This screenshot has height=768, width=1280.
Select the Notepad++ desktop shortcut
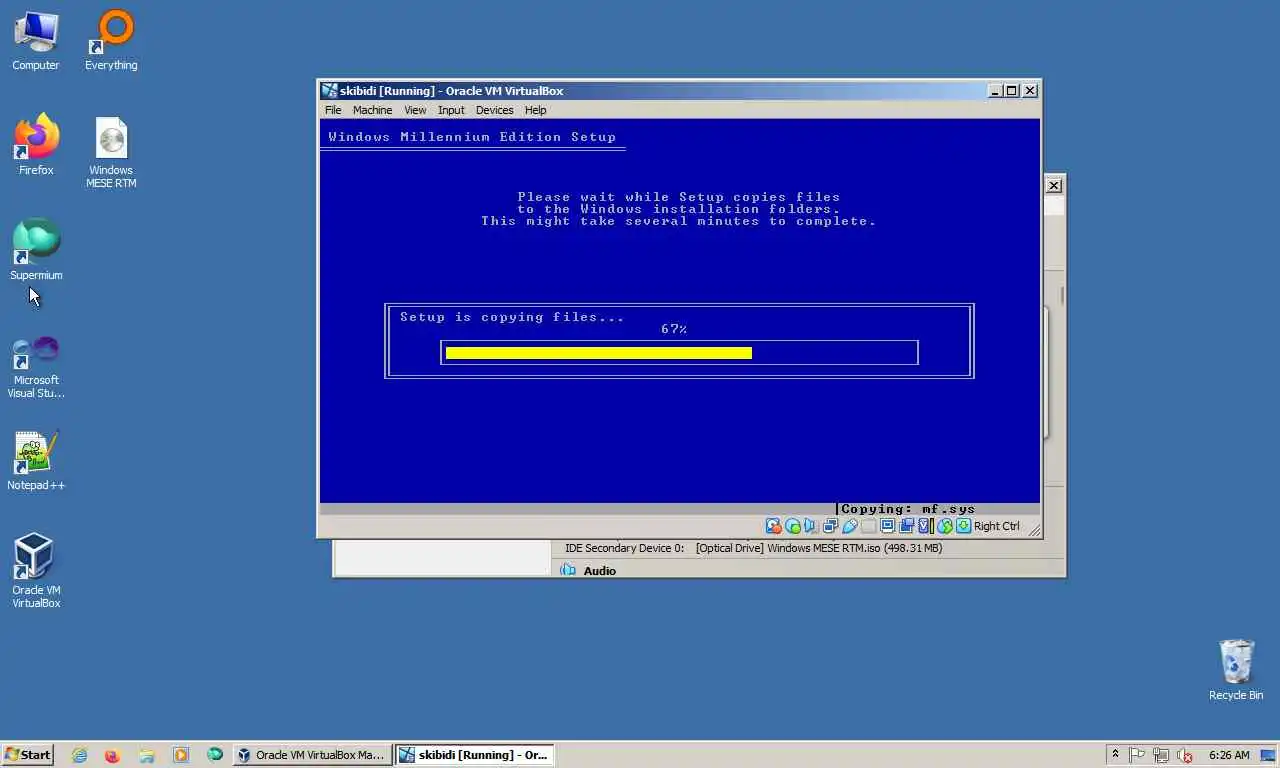[x=36, y=461]
